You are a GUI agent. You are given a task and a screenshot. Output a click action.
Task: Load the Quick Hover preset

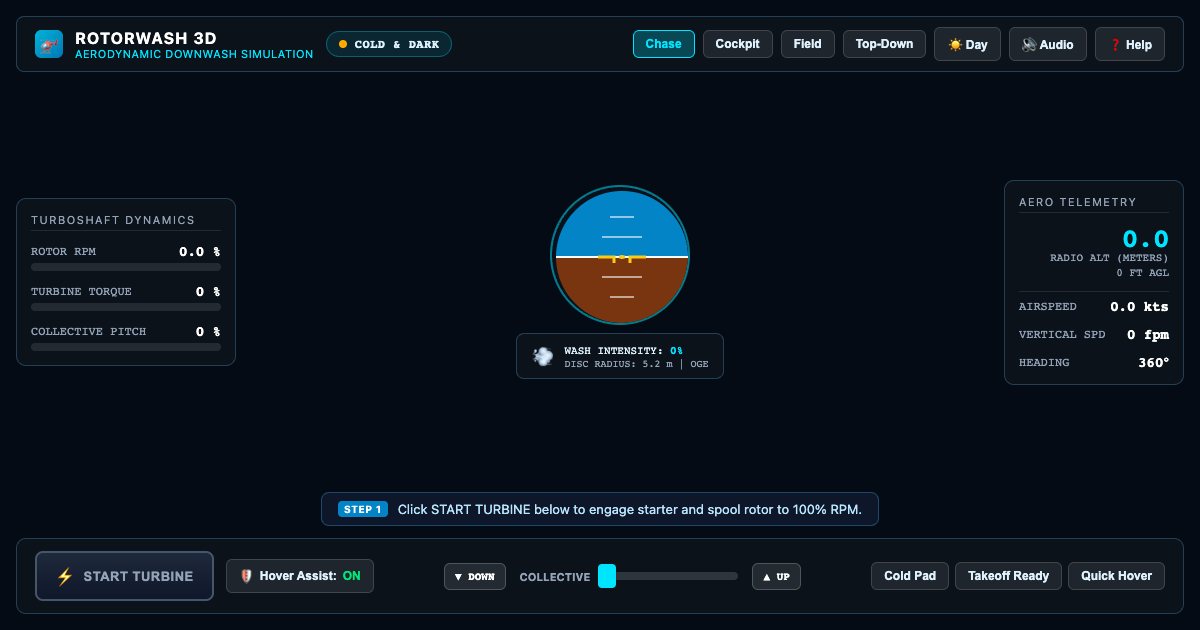coord(1116,576)
